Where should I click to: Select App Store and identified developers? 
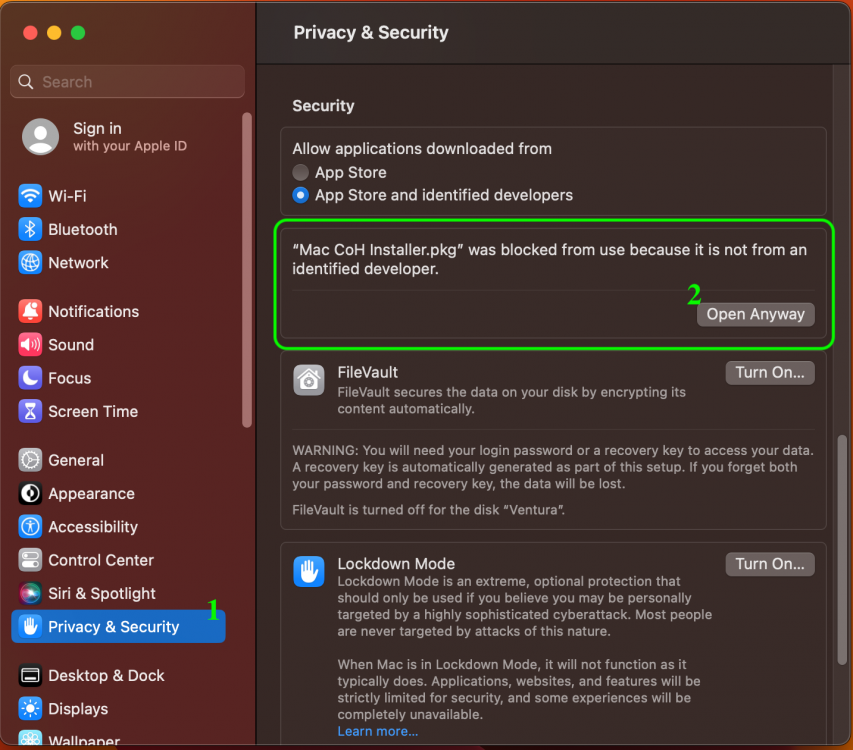tap(300, 195)
